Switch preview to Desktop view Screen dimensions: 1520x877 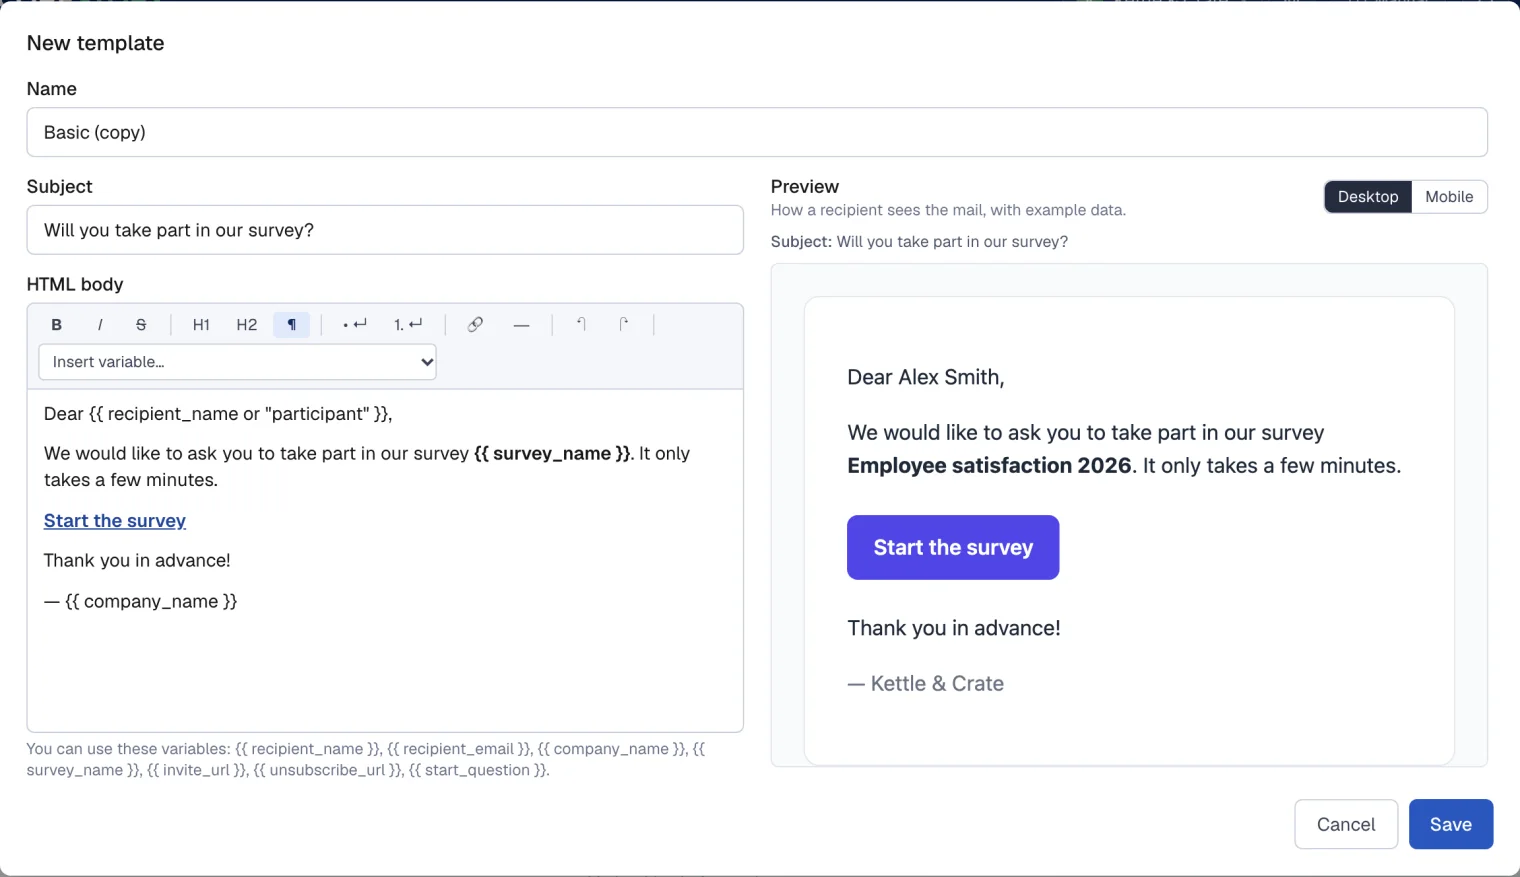[x=1368, y=197]
